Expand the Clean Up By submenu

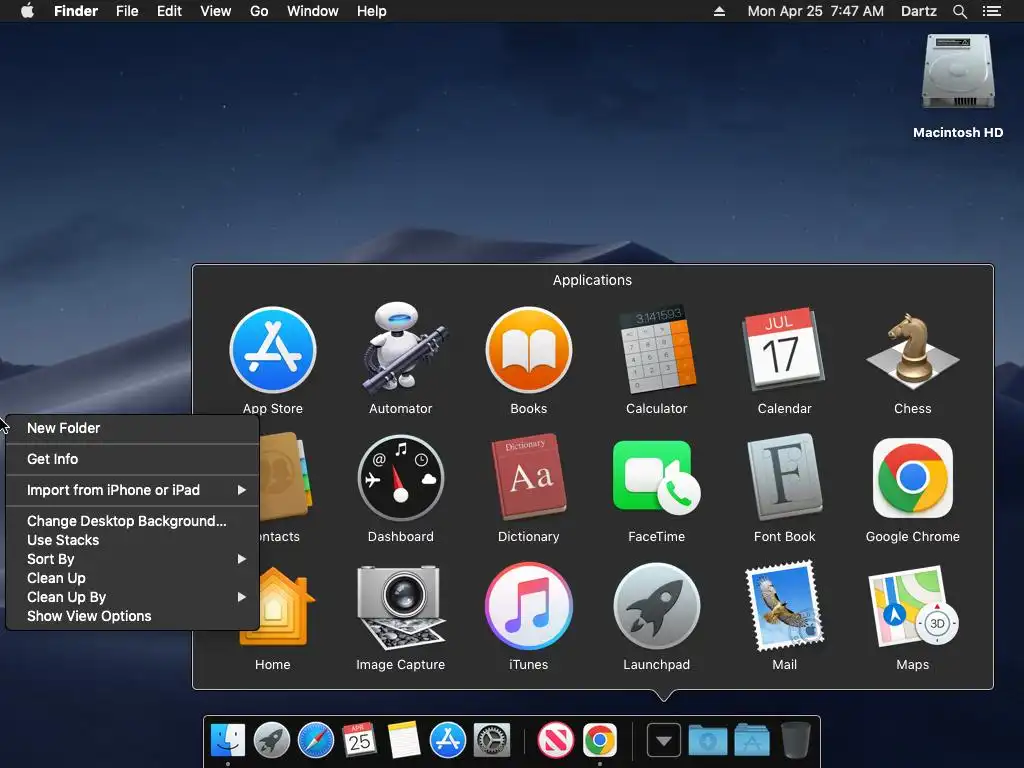(133, 597)
